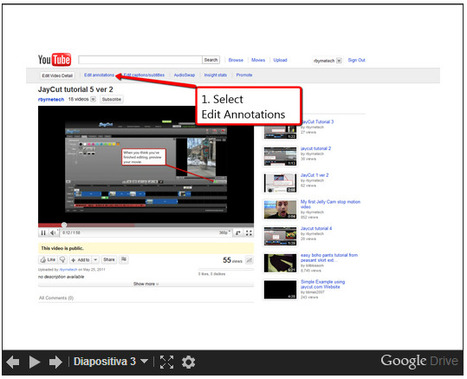Click the Subscribe button
Screen dimensions: 467x379
click(x=112, y=99)
